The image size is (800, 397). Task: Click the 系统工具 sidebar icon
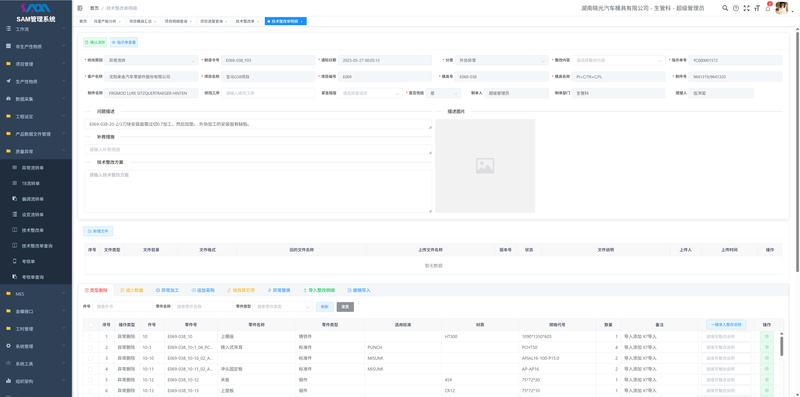(8, 363)
